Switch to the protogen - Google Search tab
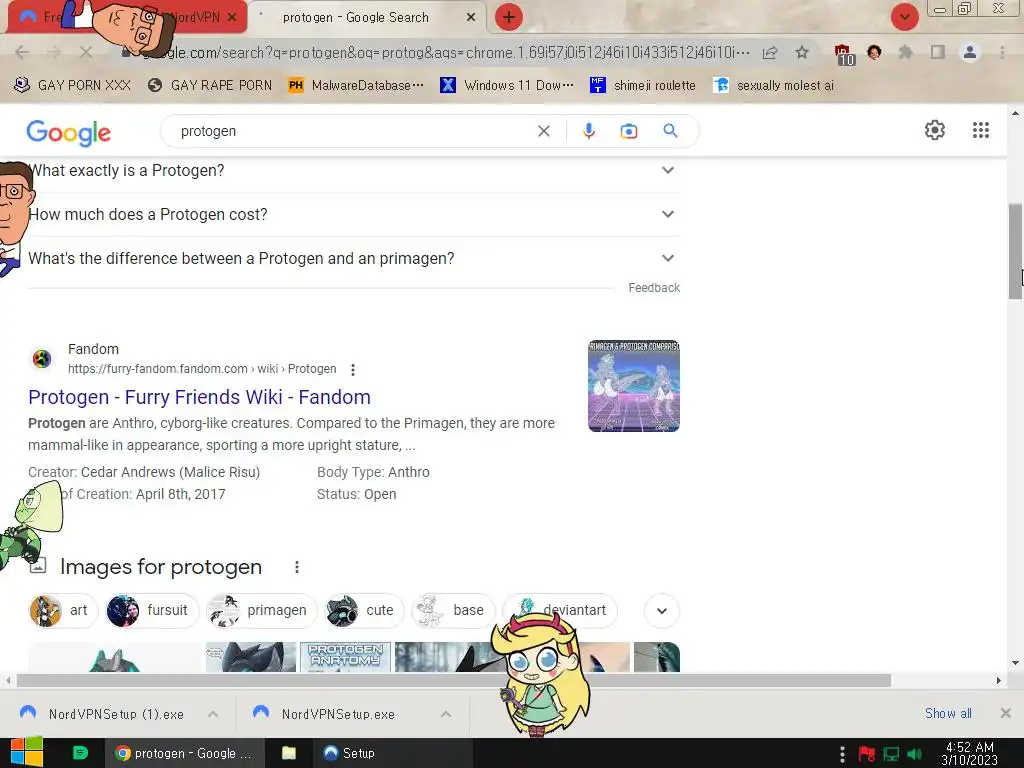 point(356,18)
